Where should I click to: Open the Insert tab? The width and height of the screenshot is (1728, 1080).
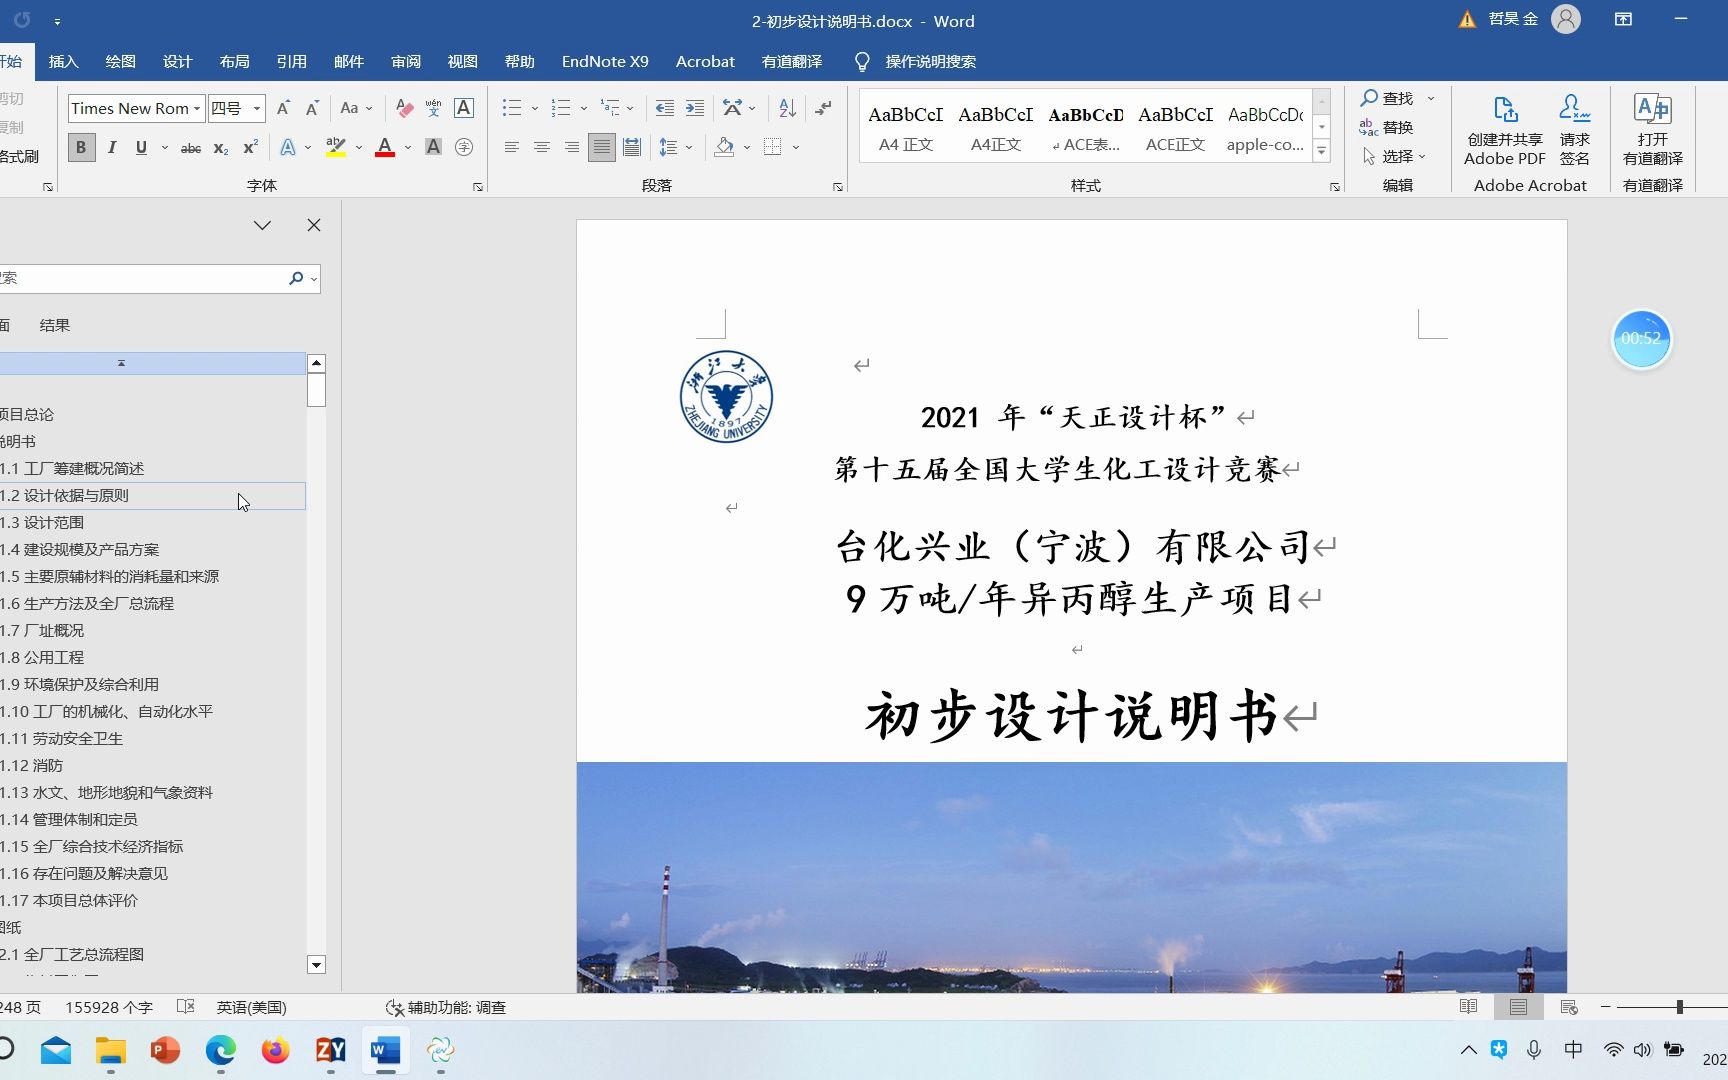point(63,61)
